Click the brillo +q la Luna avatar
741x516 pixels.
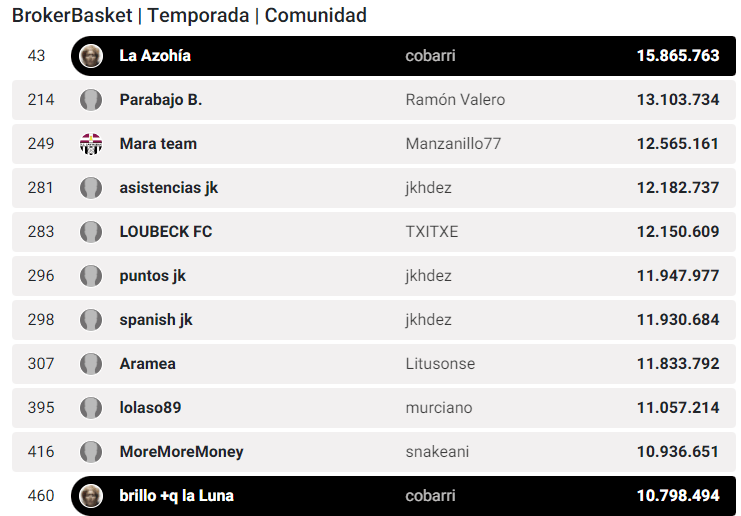coord(91,496)
